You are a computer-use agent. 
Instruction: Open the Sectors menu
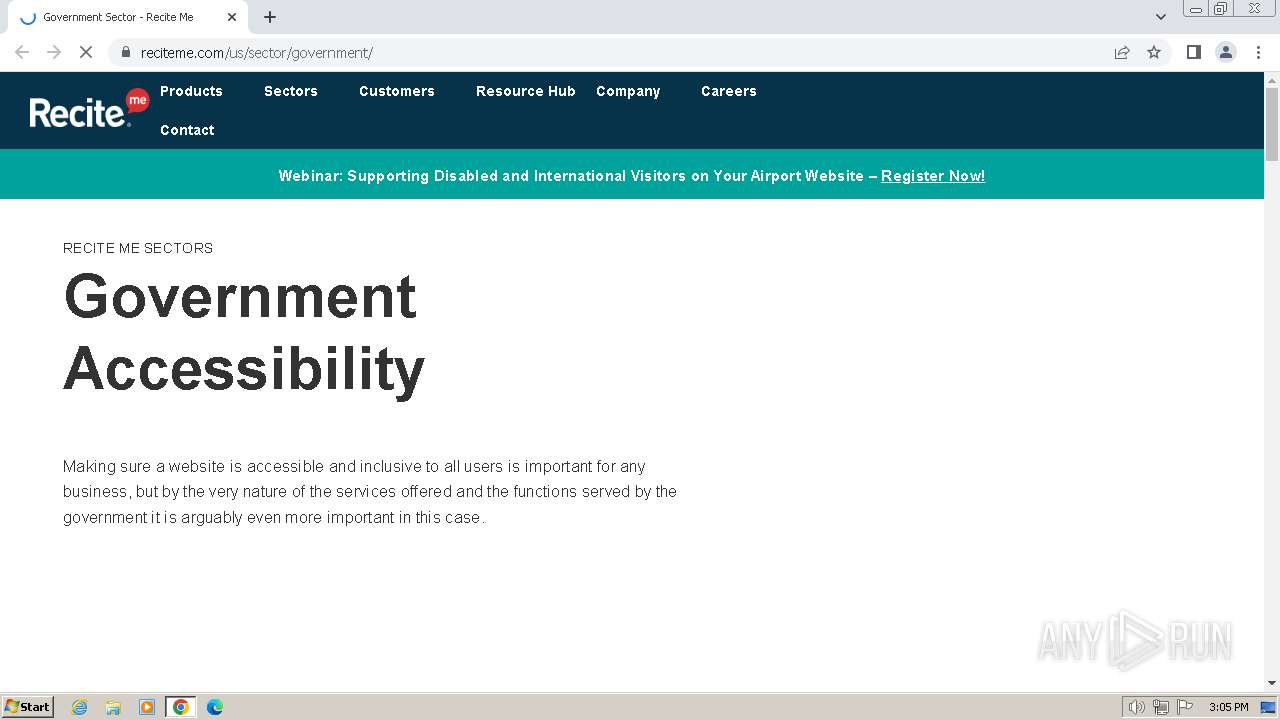pos(291,91)
